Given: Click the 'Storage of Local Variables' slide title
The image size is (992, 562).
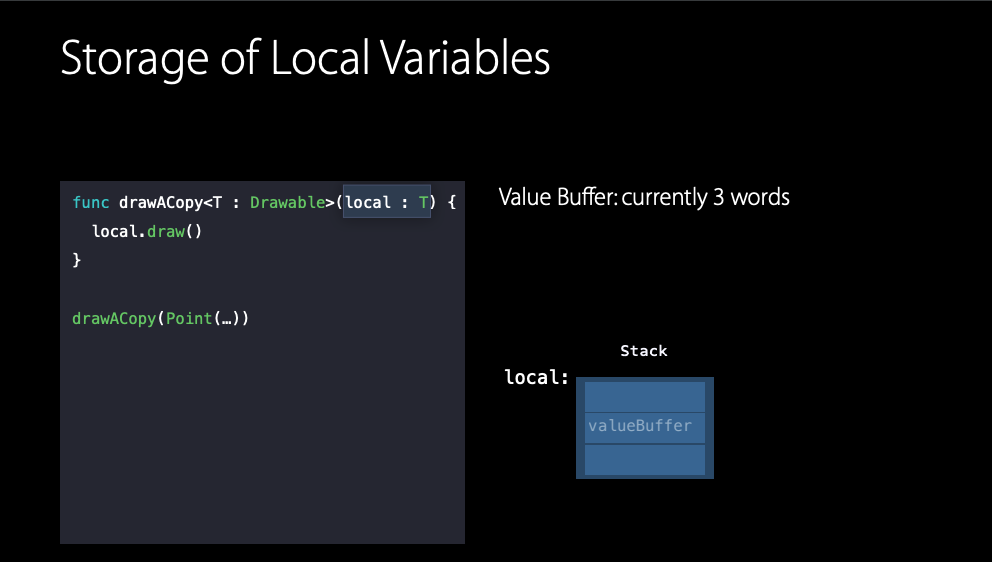Looking at the screenshot, I should (305, 58).
